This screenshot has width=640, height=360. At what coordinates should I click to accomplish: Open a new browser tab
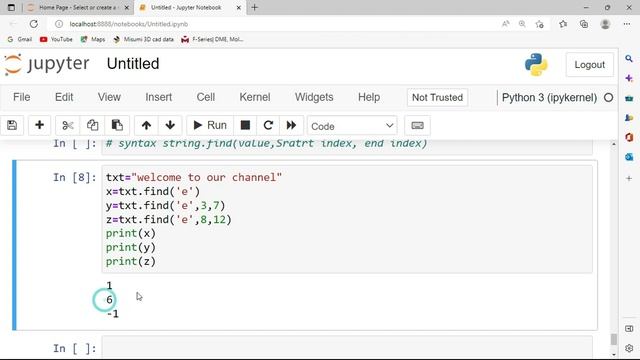tap(254, 7)
